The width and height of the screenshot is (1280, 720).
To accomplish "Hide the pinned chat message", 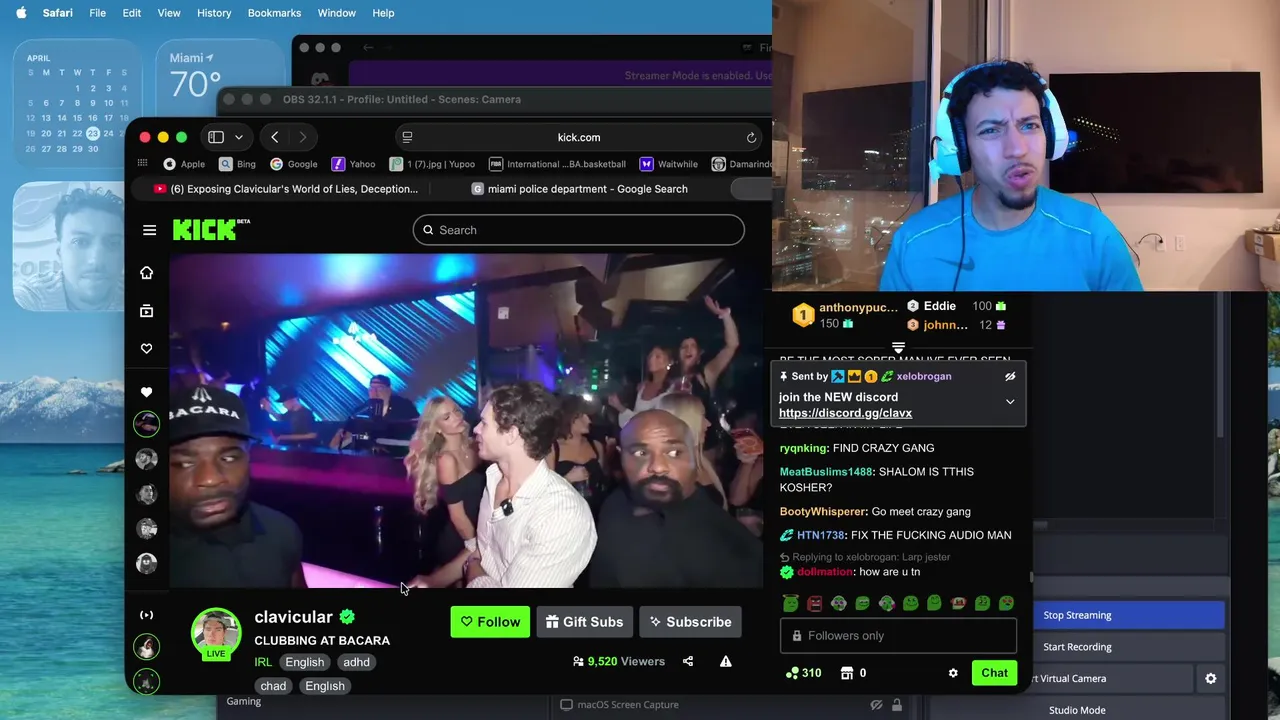I will click(1010, 376).
